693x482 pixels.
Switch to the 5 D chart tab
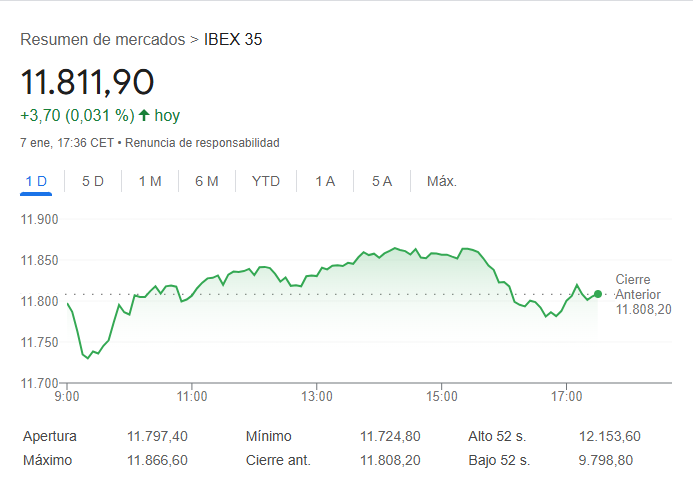coord(93,181)
